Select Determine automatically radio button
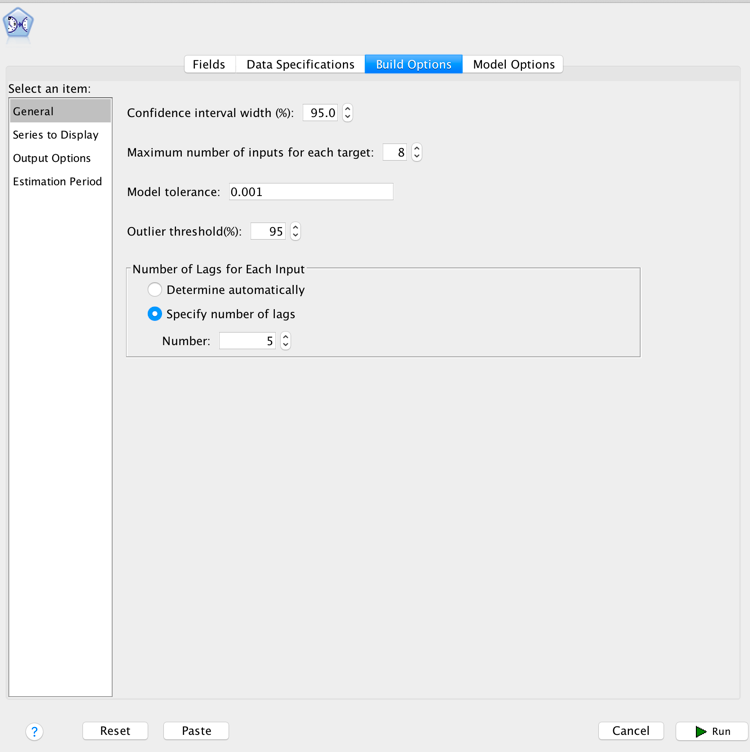 [x=154, y=290]
